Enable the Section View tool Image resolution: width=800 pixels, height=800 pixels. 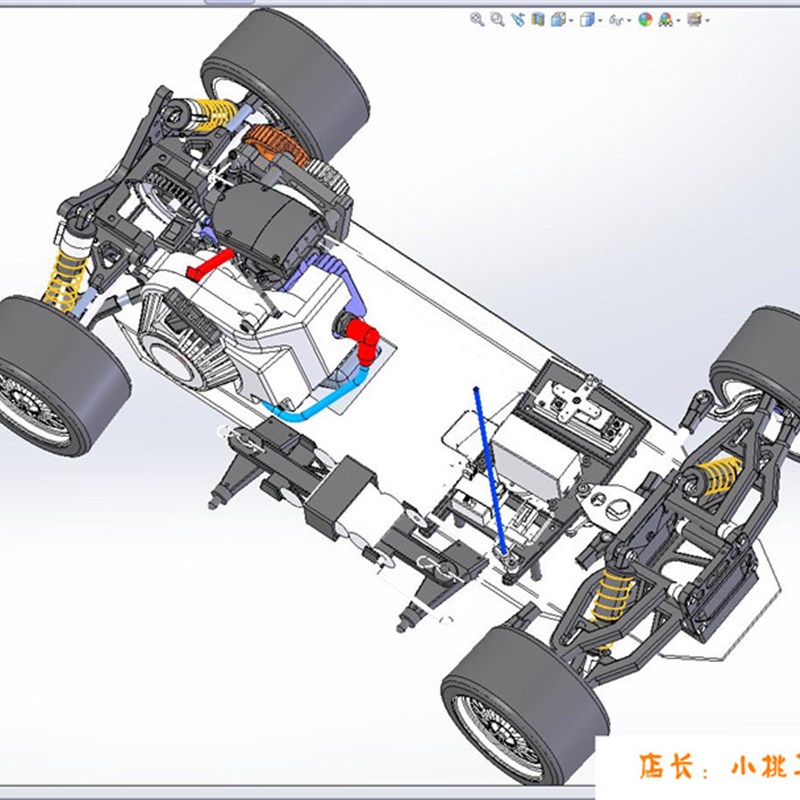(538, 17)
